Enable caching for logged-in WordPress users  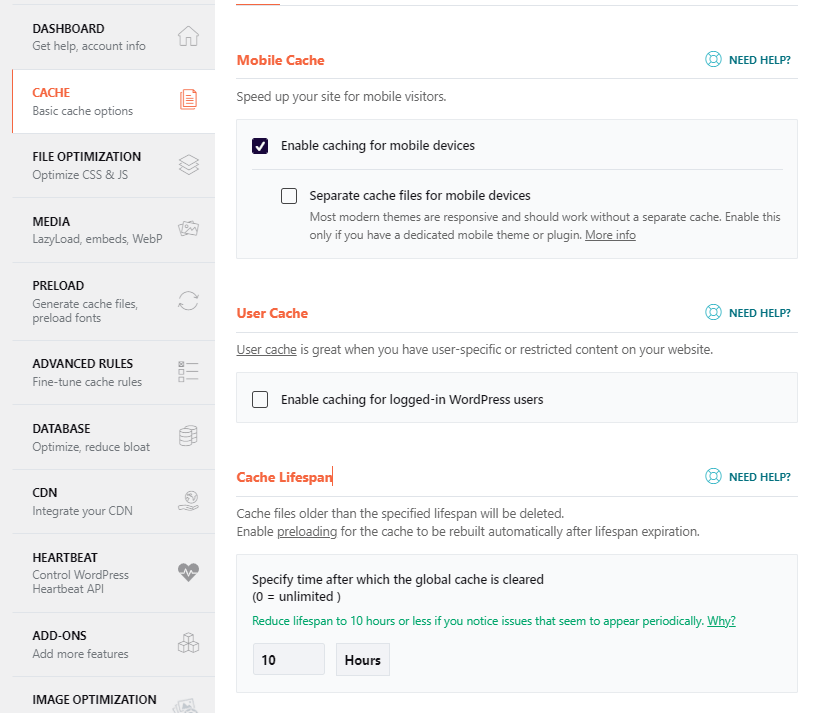[260, 399]
